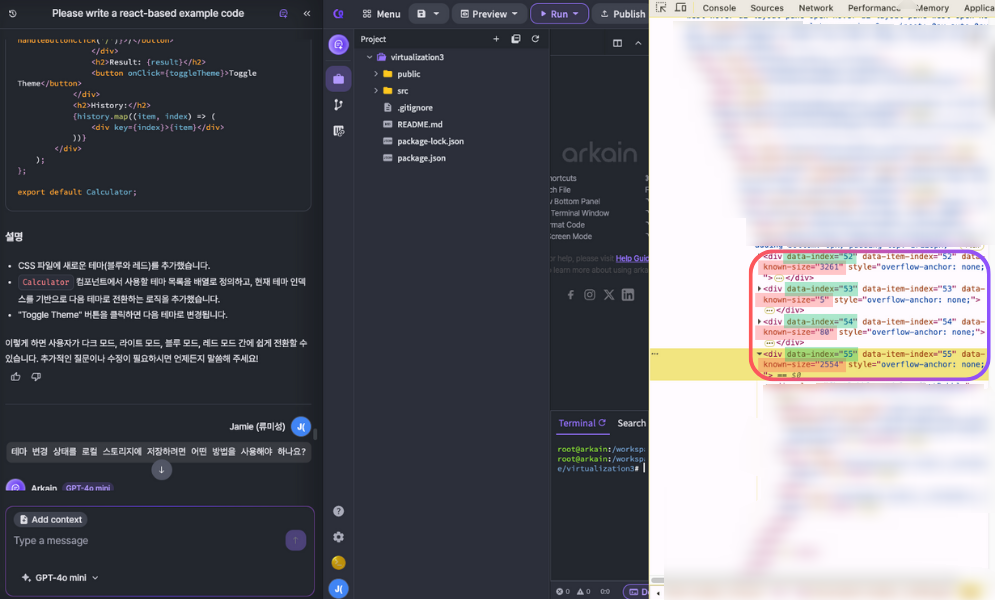Toggle the DevTools device toolbar icon
The width and height of the screenshot is (995, 600).
point(680,8)
